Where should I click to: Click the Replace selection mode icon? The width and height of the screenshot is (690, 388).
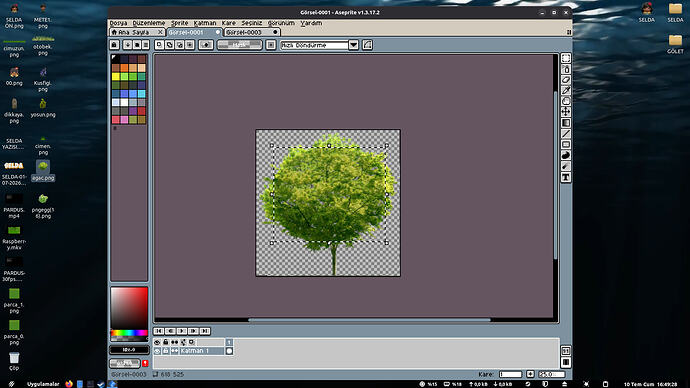point(159,45)
